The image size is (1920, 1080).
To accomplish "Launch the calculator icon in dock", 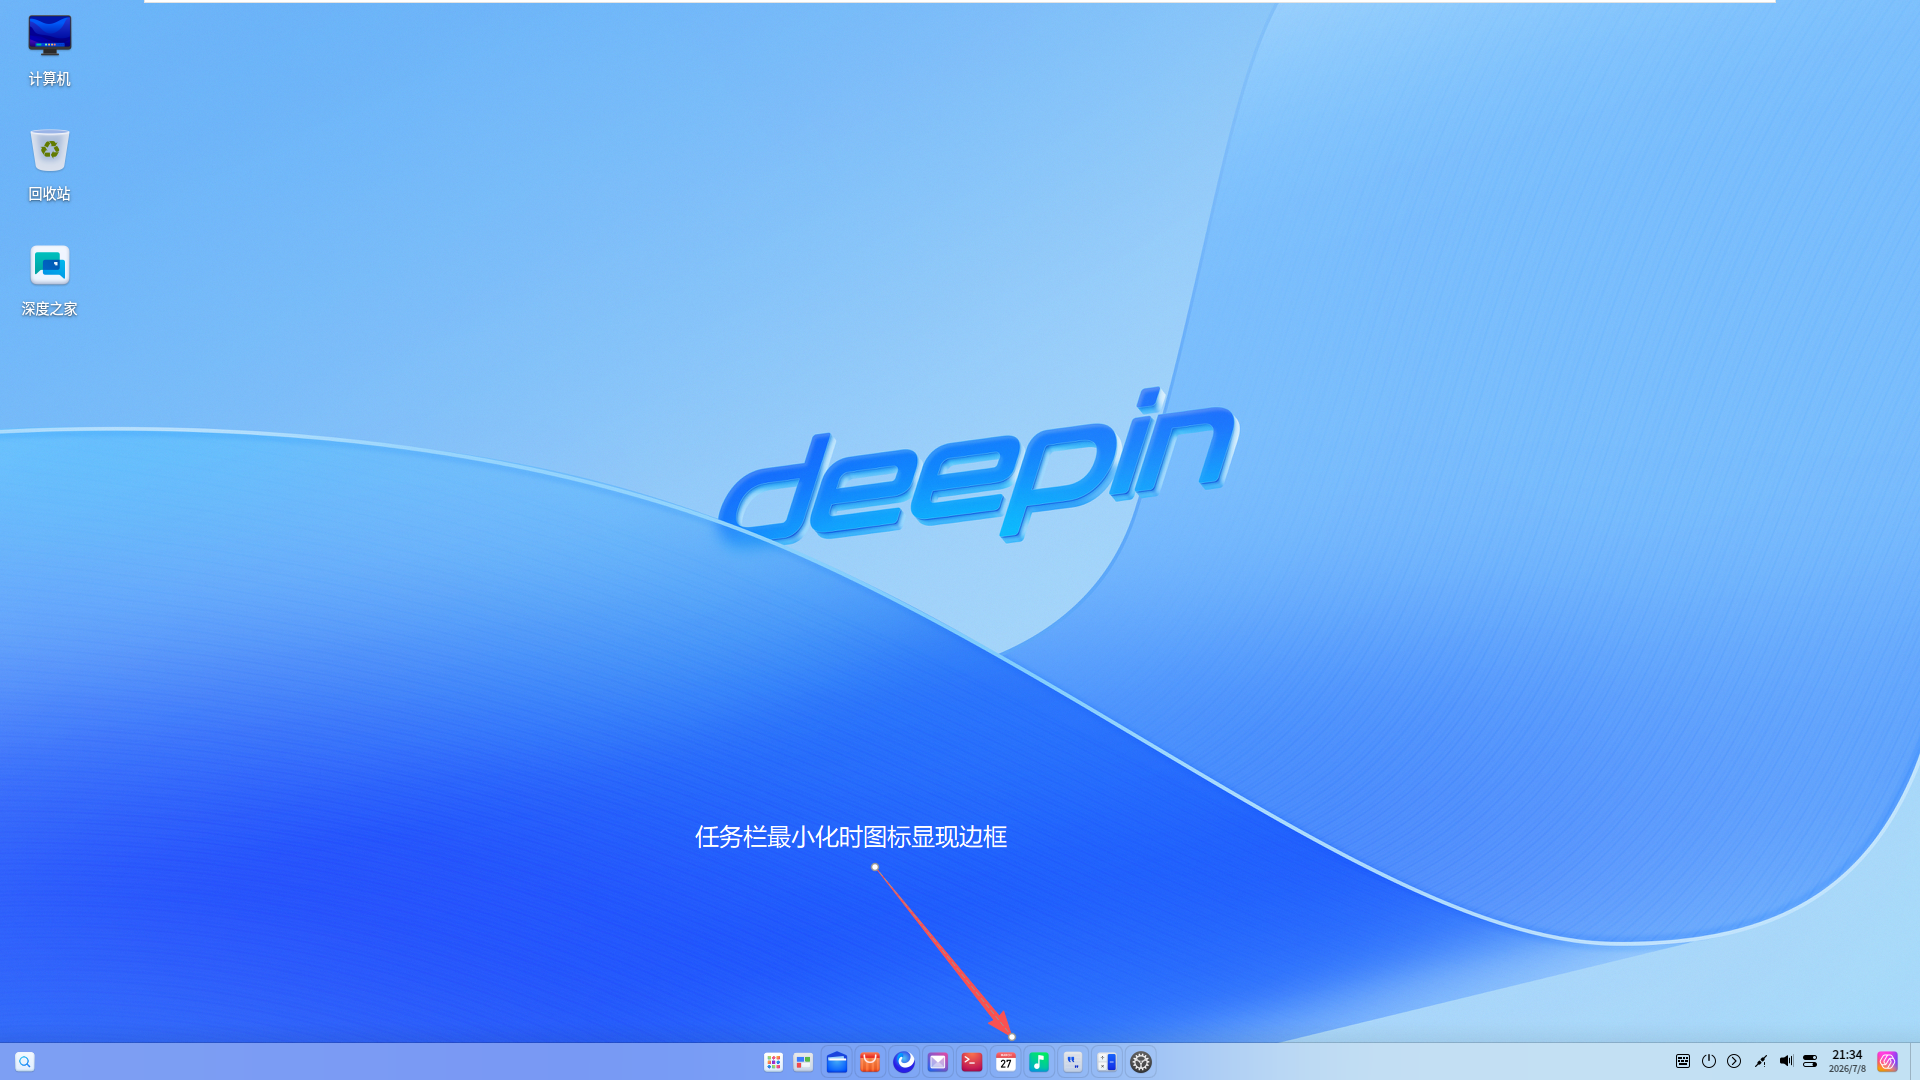I will click(x=1107, y=1062).
